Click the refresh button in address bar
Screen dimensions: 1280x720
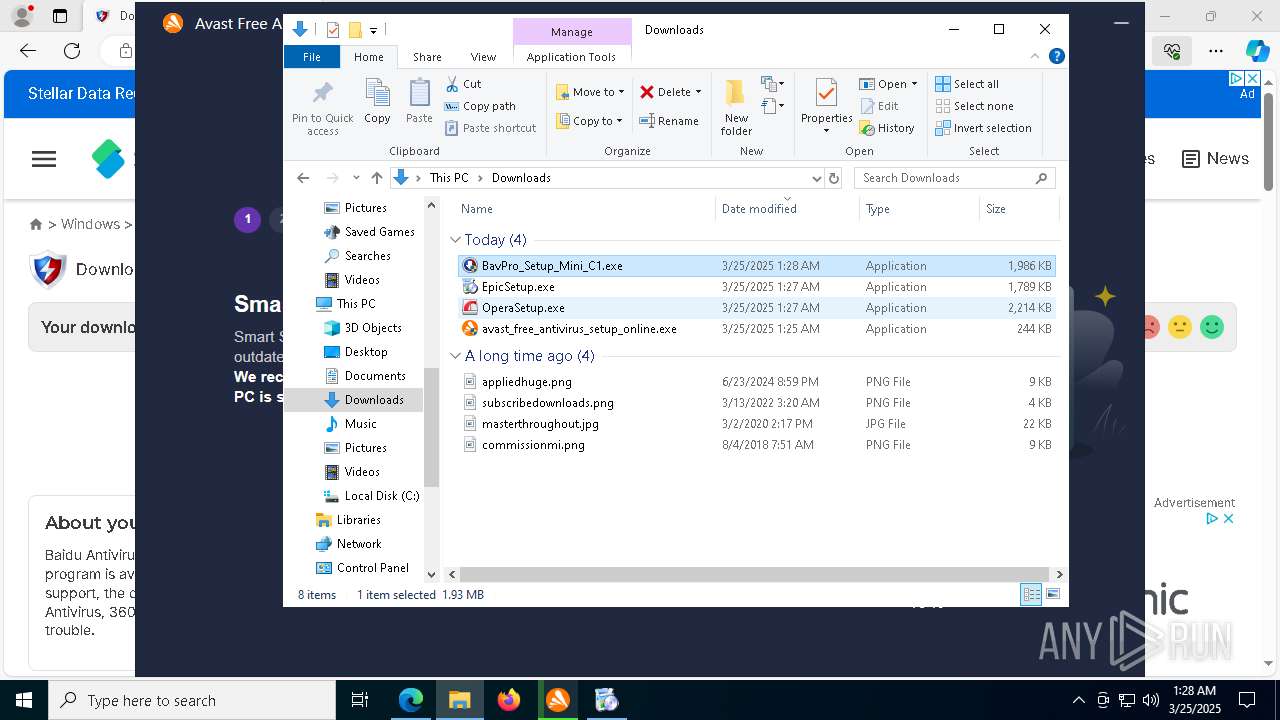pos(834,178)
